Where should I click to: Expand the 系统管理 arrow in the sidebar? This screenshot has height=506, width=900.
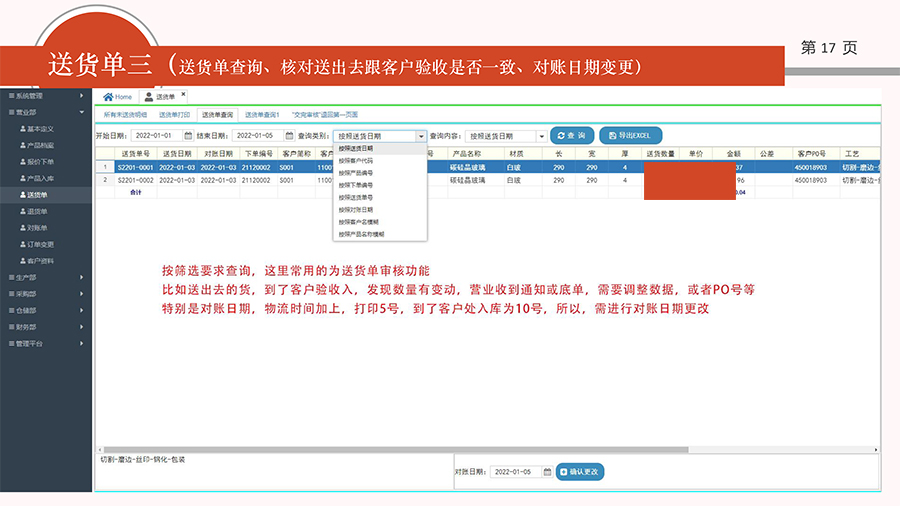[x=82, y=96]
